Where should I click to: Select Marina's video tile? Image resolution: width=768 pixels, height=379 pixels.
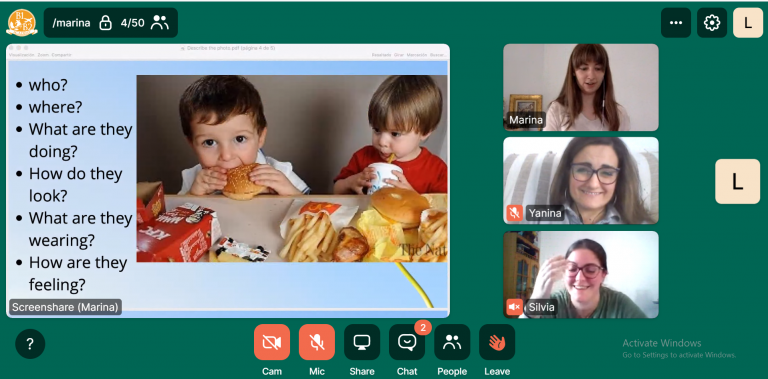click(581, 87)
